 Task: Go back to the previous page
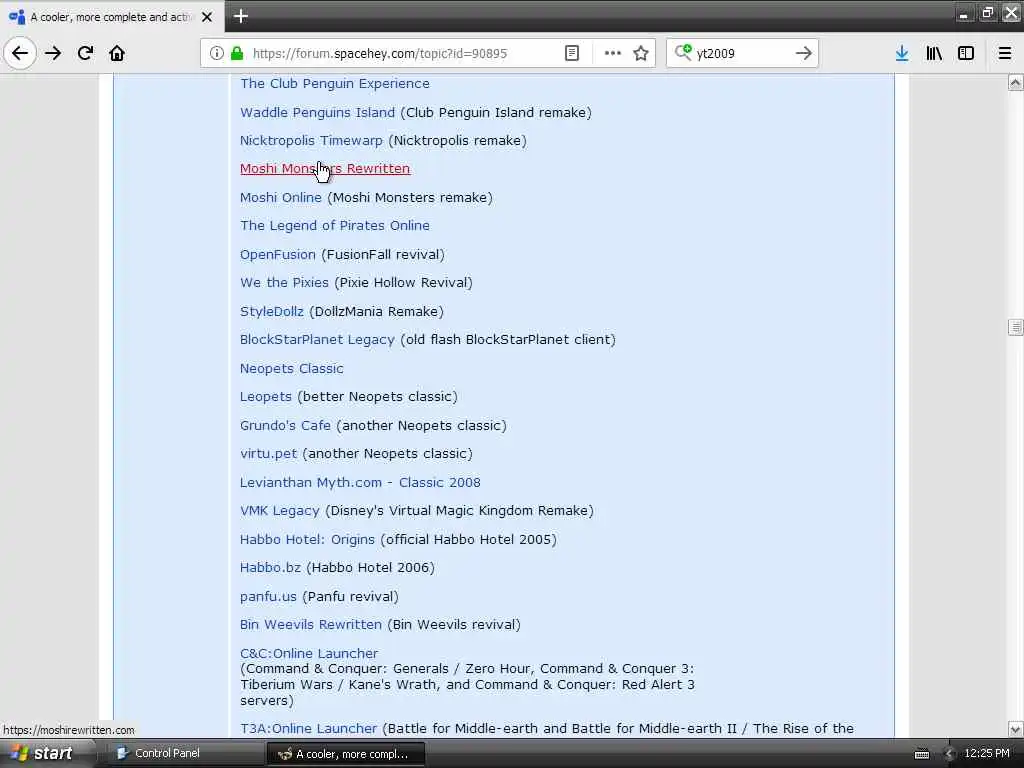click(x=20, y=53)
